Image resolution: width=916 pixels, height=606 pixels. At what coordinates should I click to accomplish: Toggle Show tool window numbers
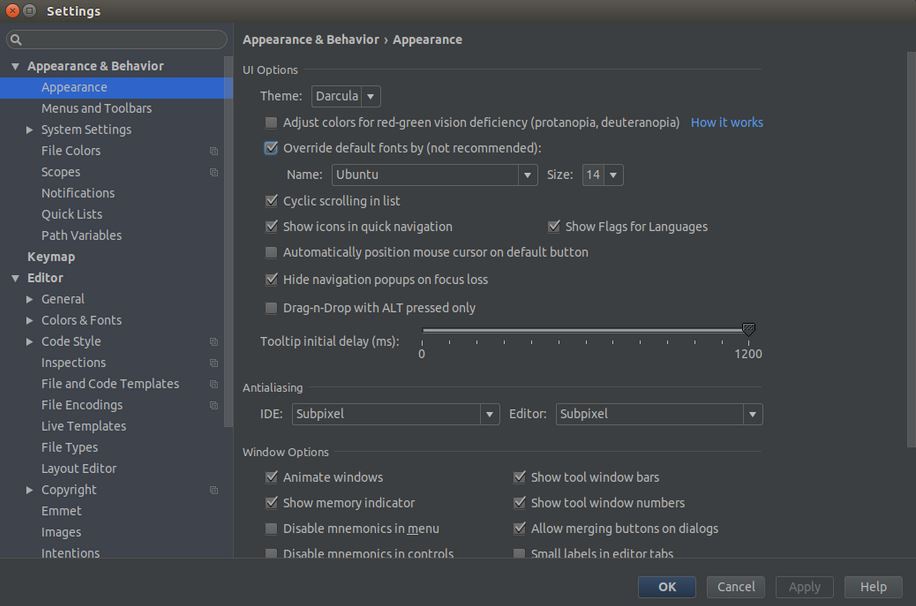[519, 503]
